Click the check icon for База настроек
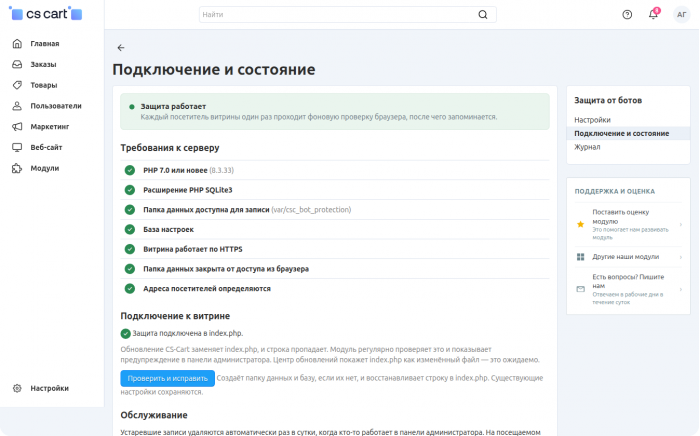This screenshot has height=436, width=700. tap(130, 229)
